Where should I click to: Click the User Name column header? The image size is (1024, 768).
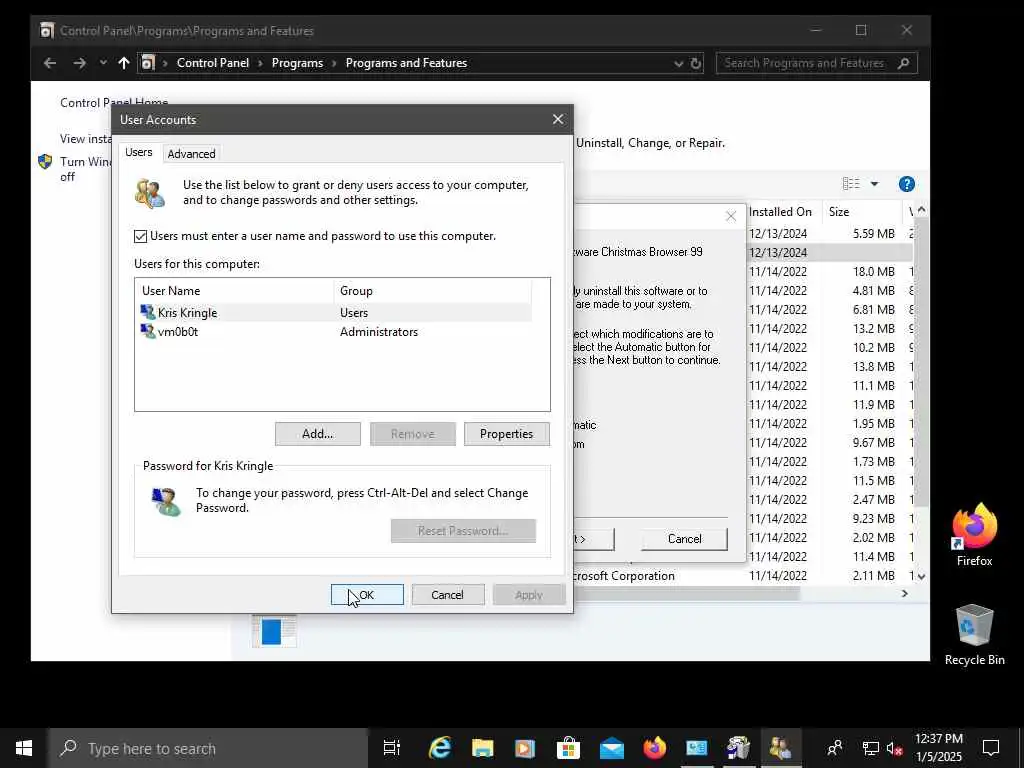pos(235,291)
